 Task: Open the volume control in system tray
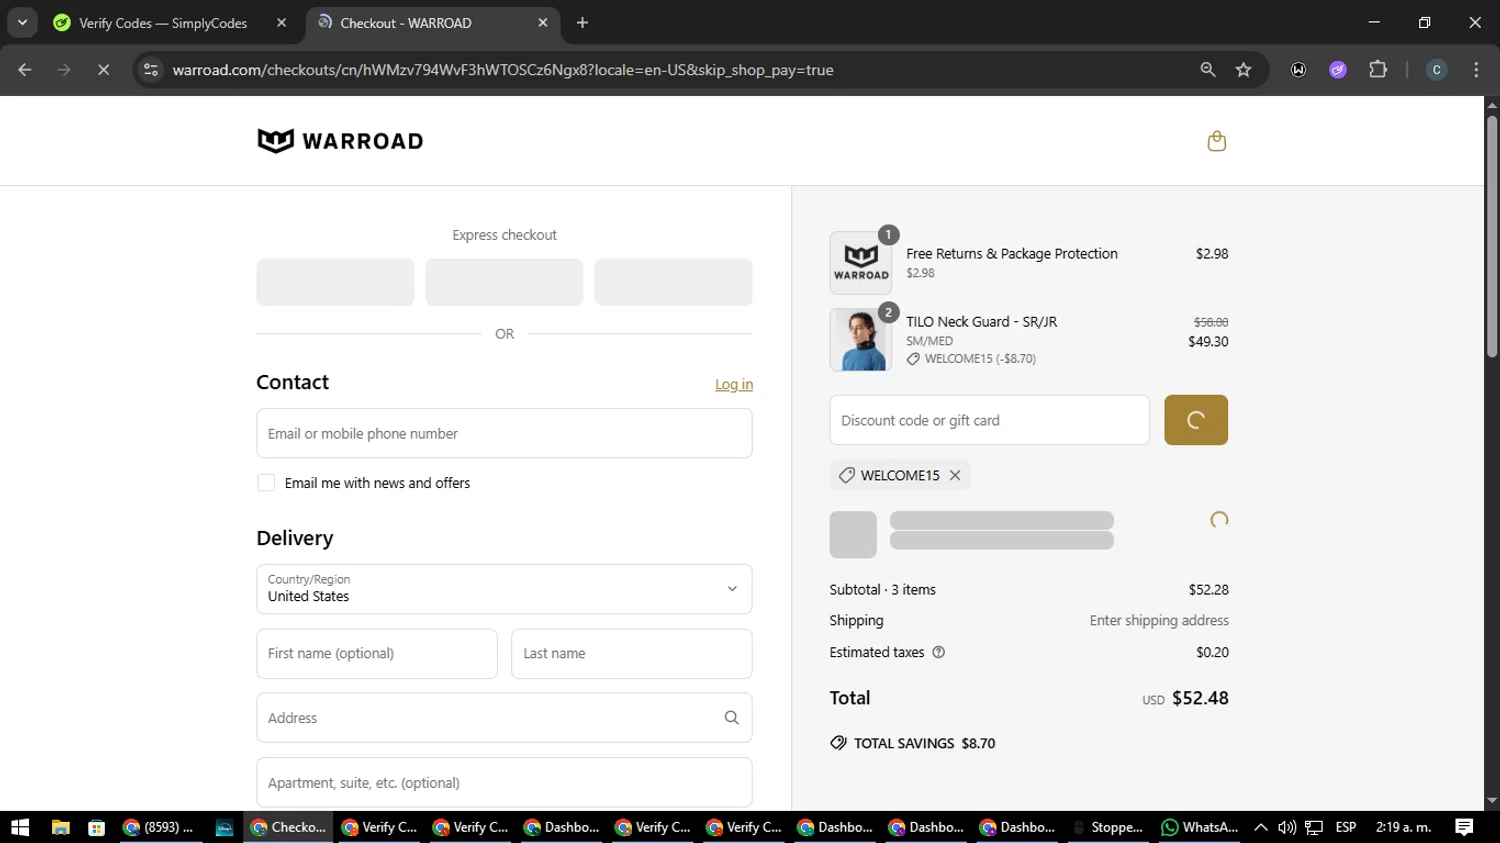[1287, 827]
